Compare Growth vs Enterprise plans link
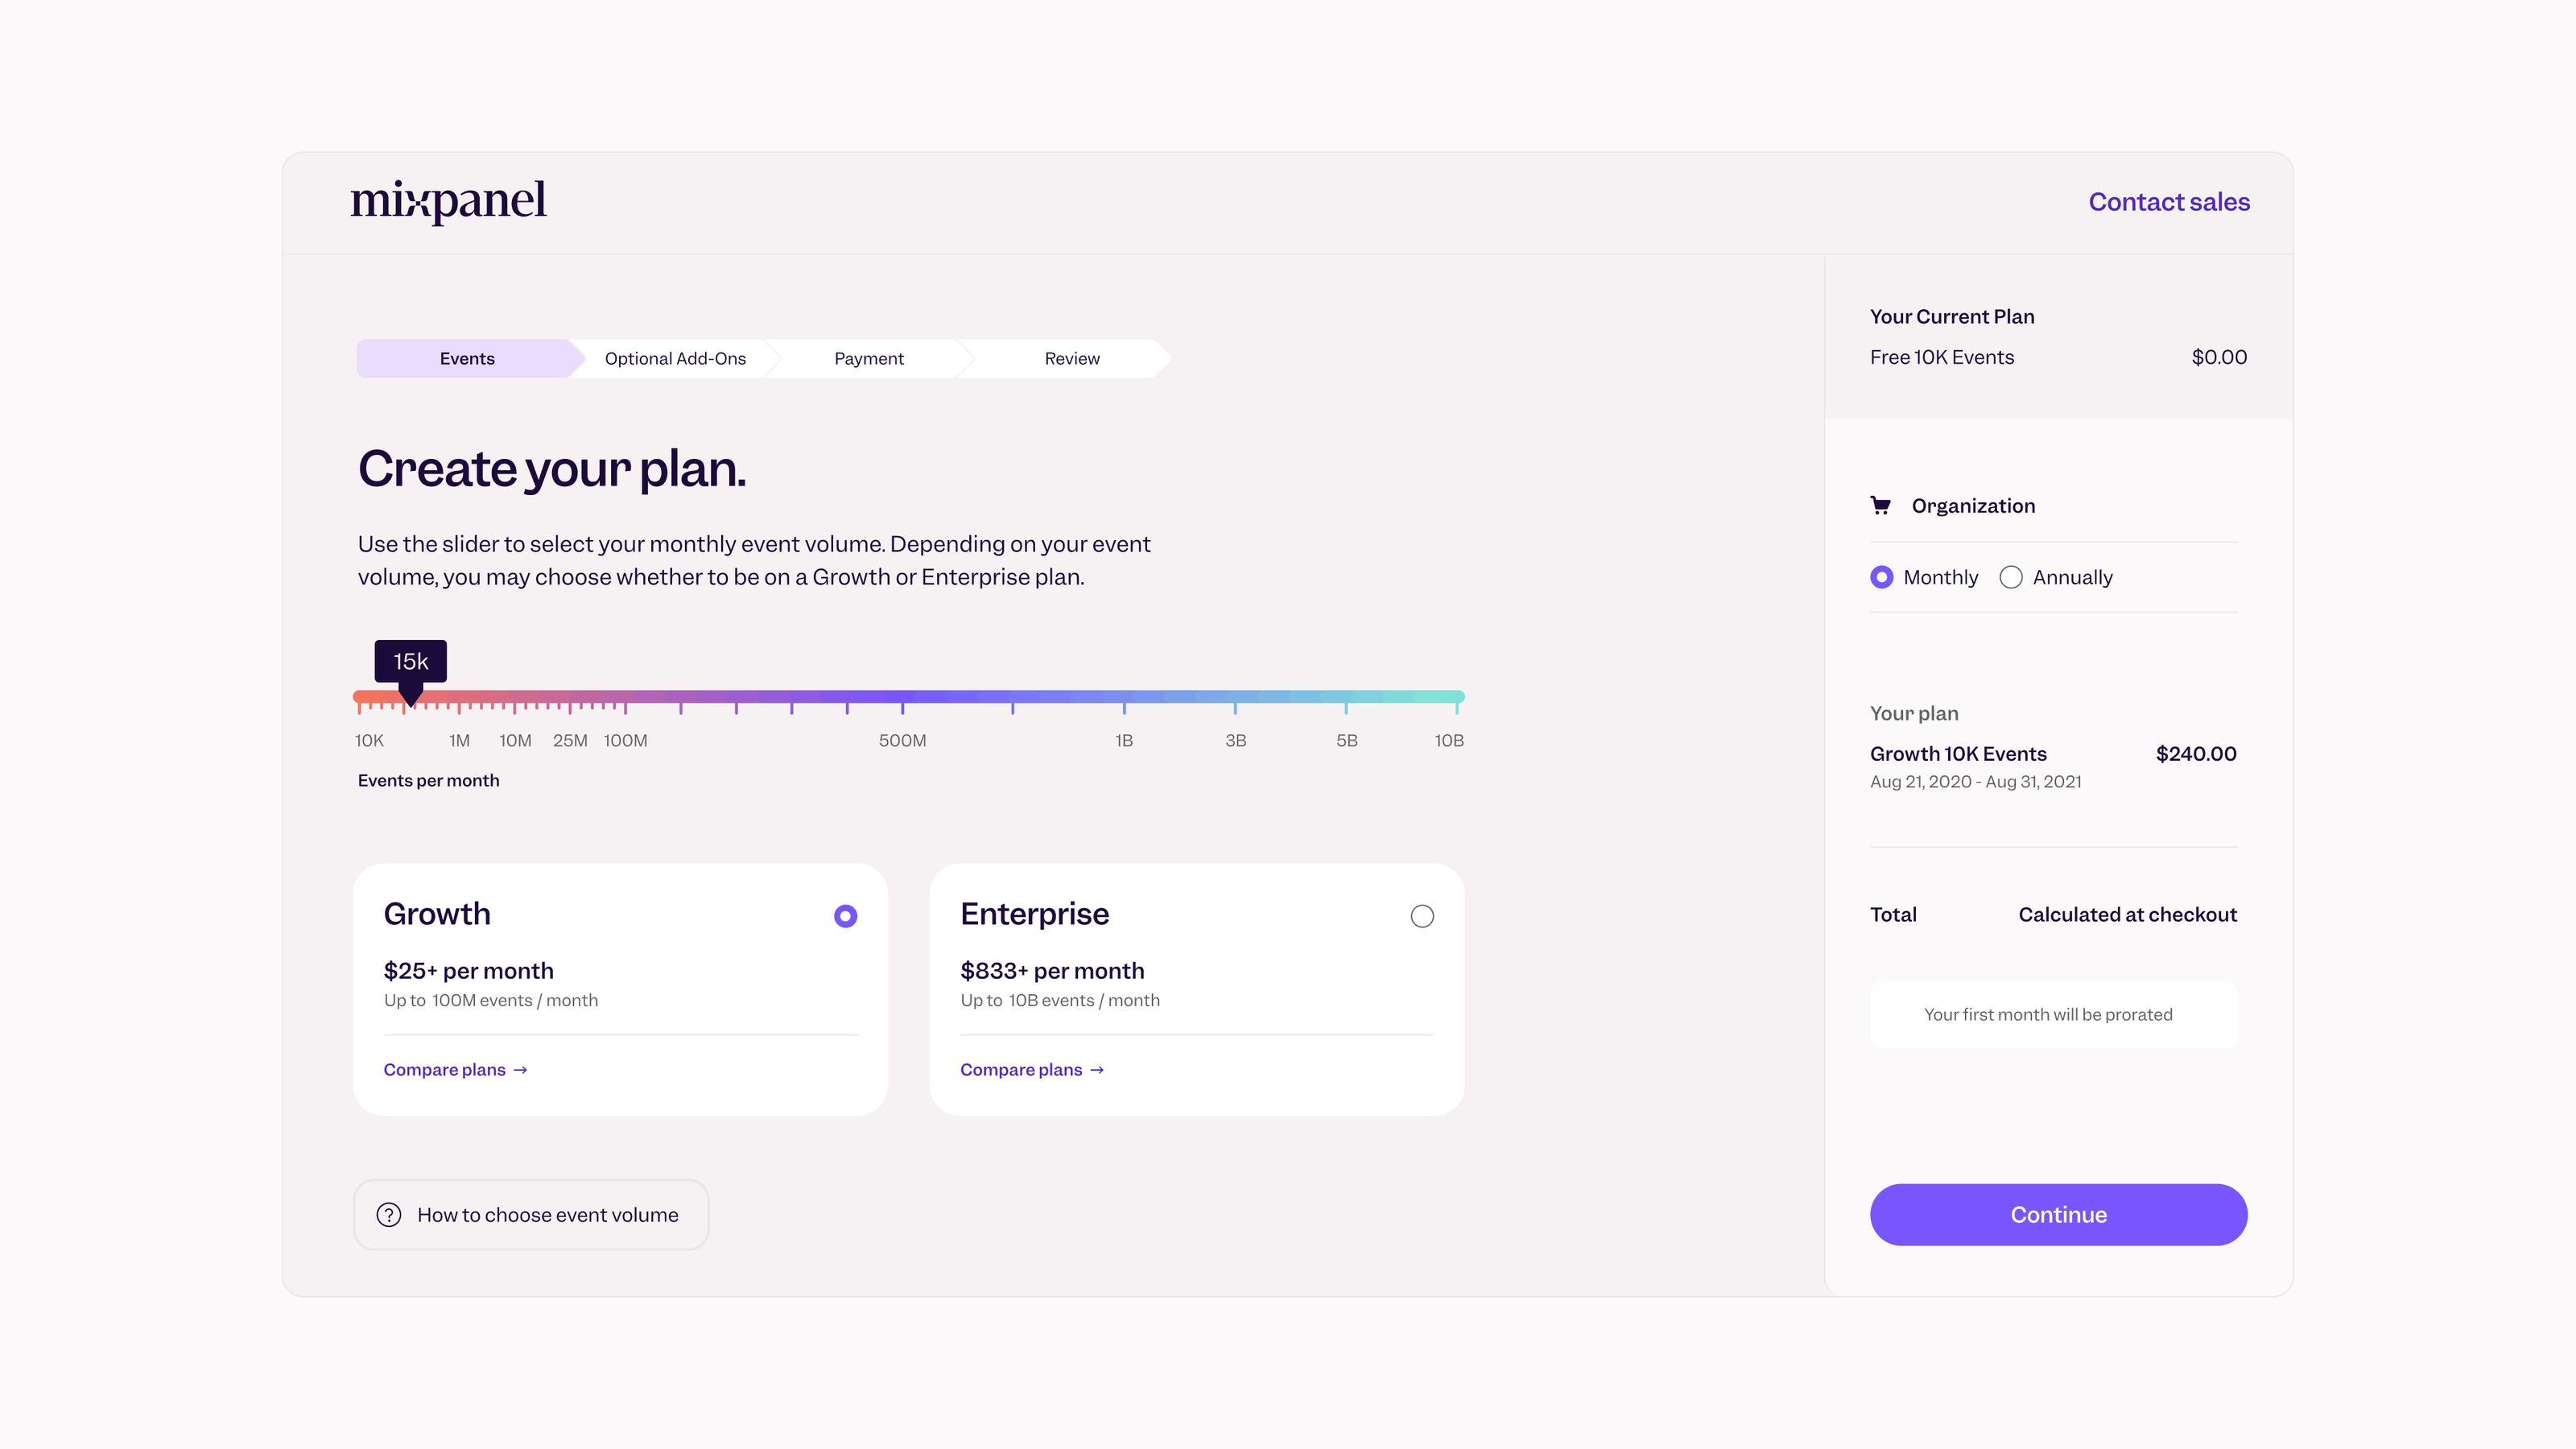 click(x=455, y=1068)
